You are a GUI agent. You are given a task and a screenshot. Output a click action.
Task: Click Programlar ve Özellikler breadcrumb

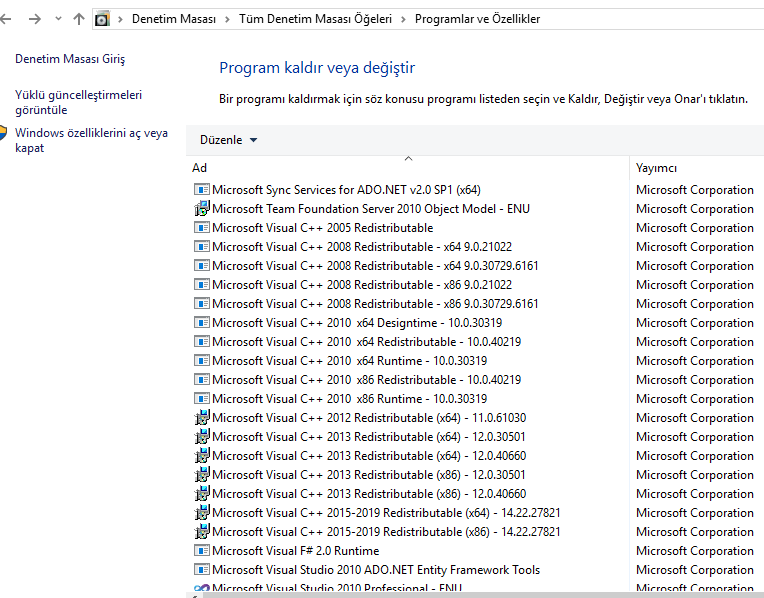(x=478, y=19)
